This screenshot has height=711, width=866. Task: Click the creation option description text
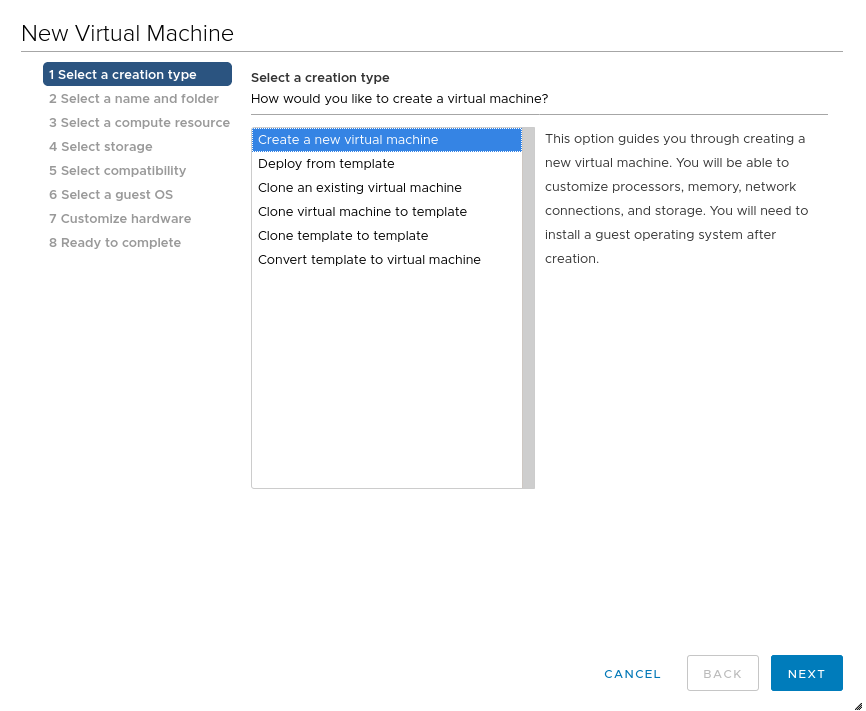pyautogui.click(x=676, y=198)
